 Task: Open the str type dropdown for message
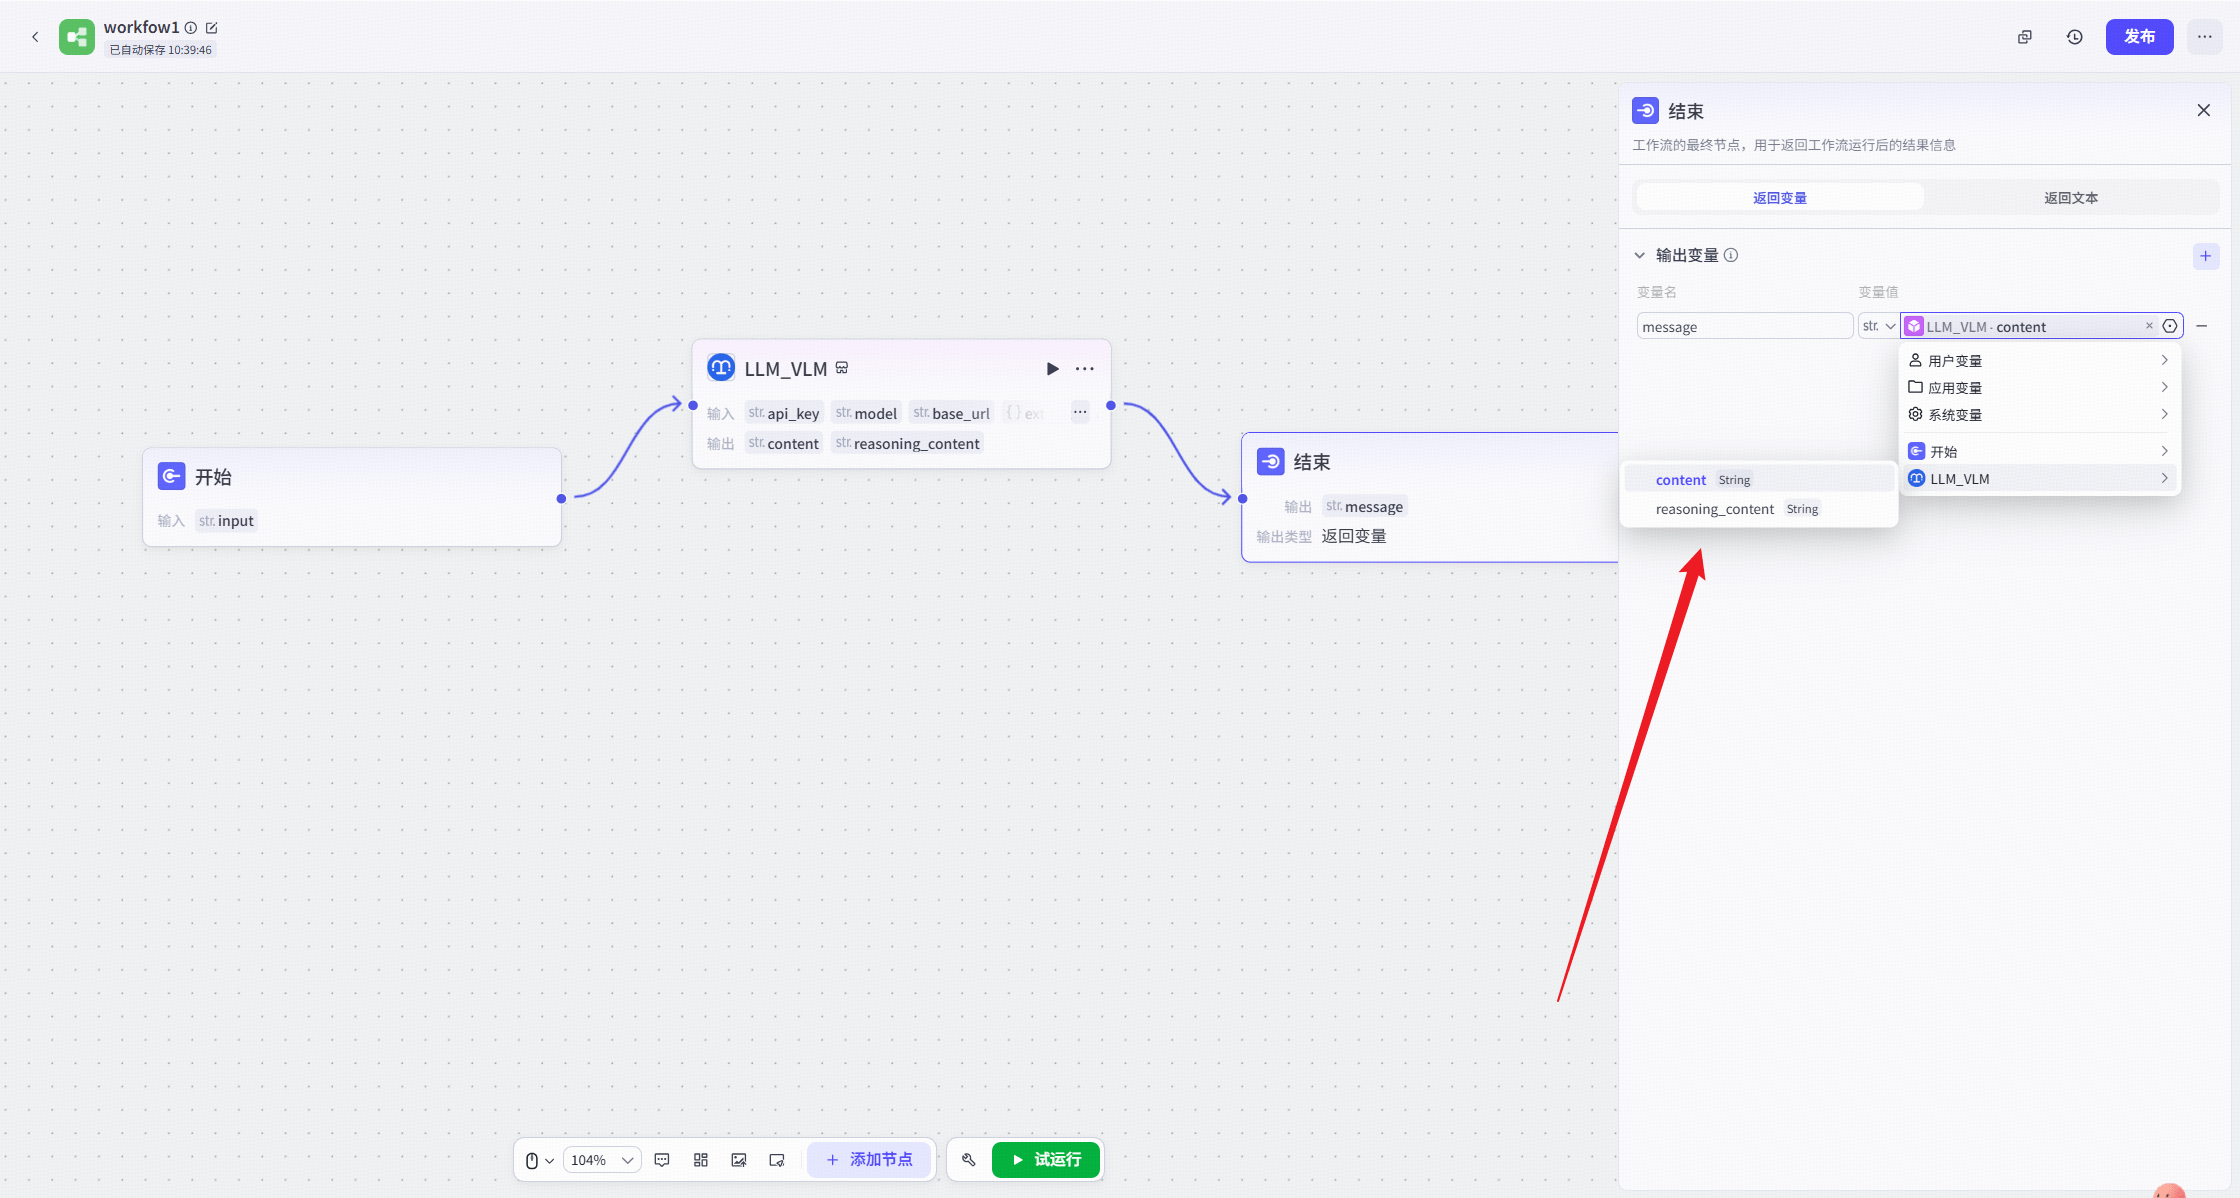point(1878,326)
